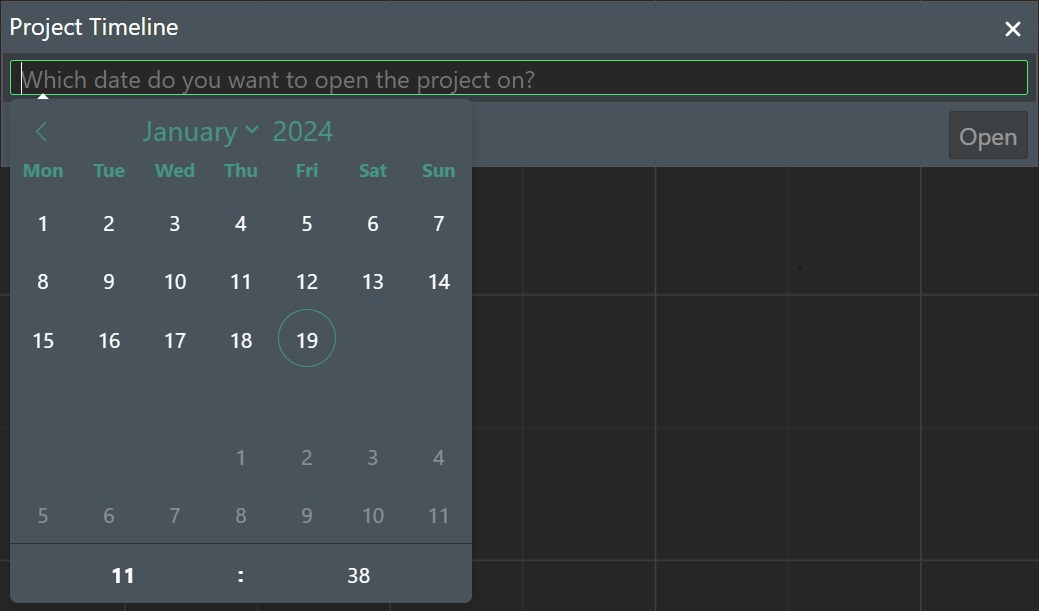Select the minute value 38
Image resolution: width=1039 pixels, height=611 pixels.
coord(358,575)
